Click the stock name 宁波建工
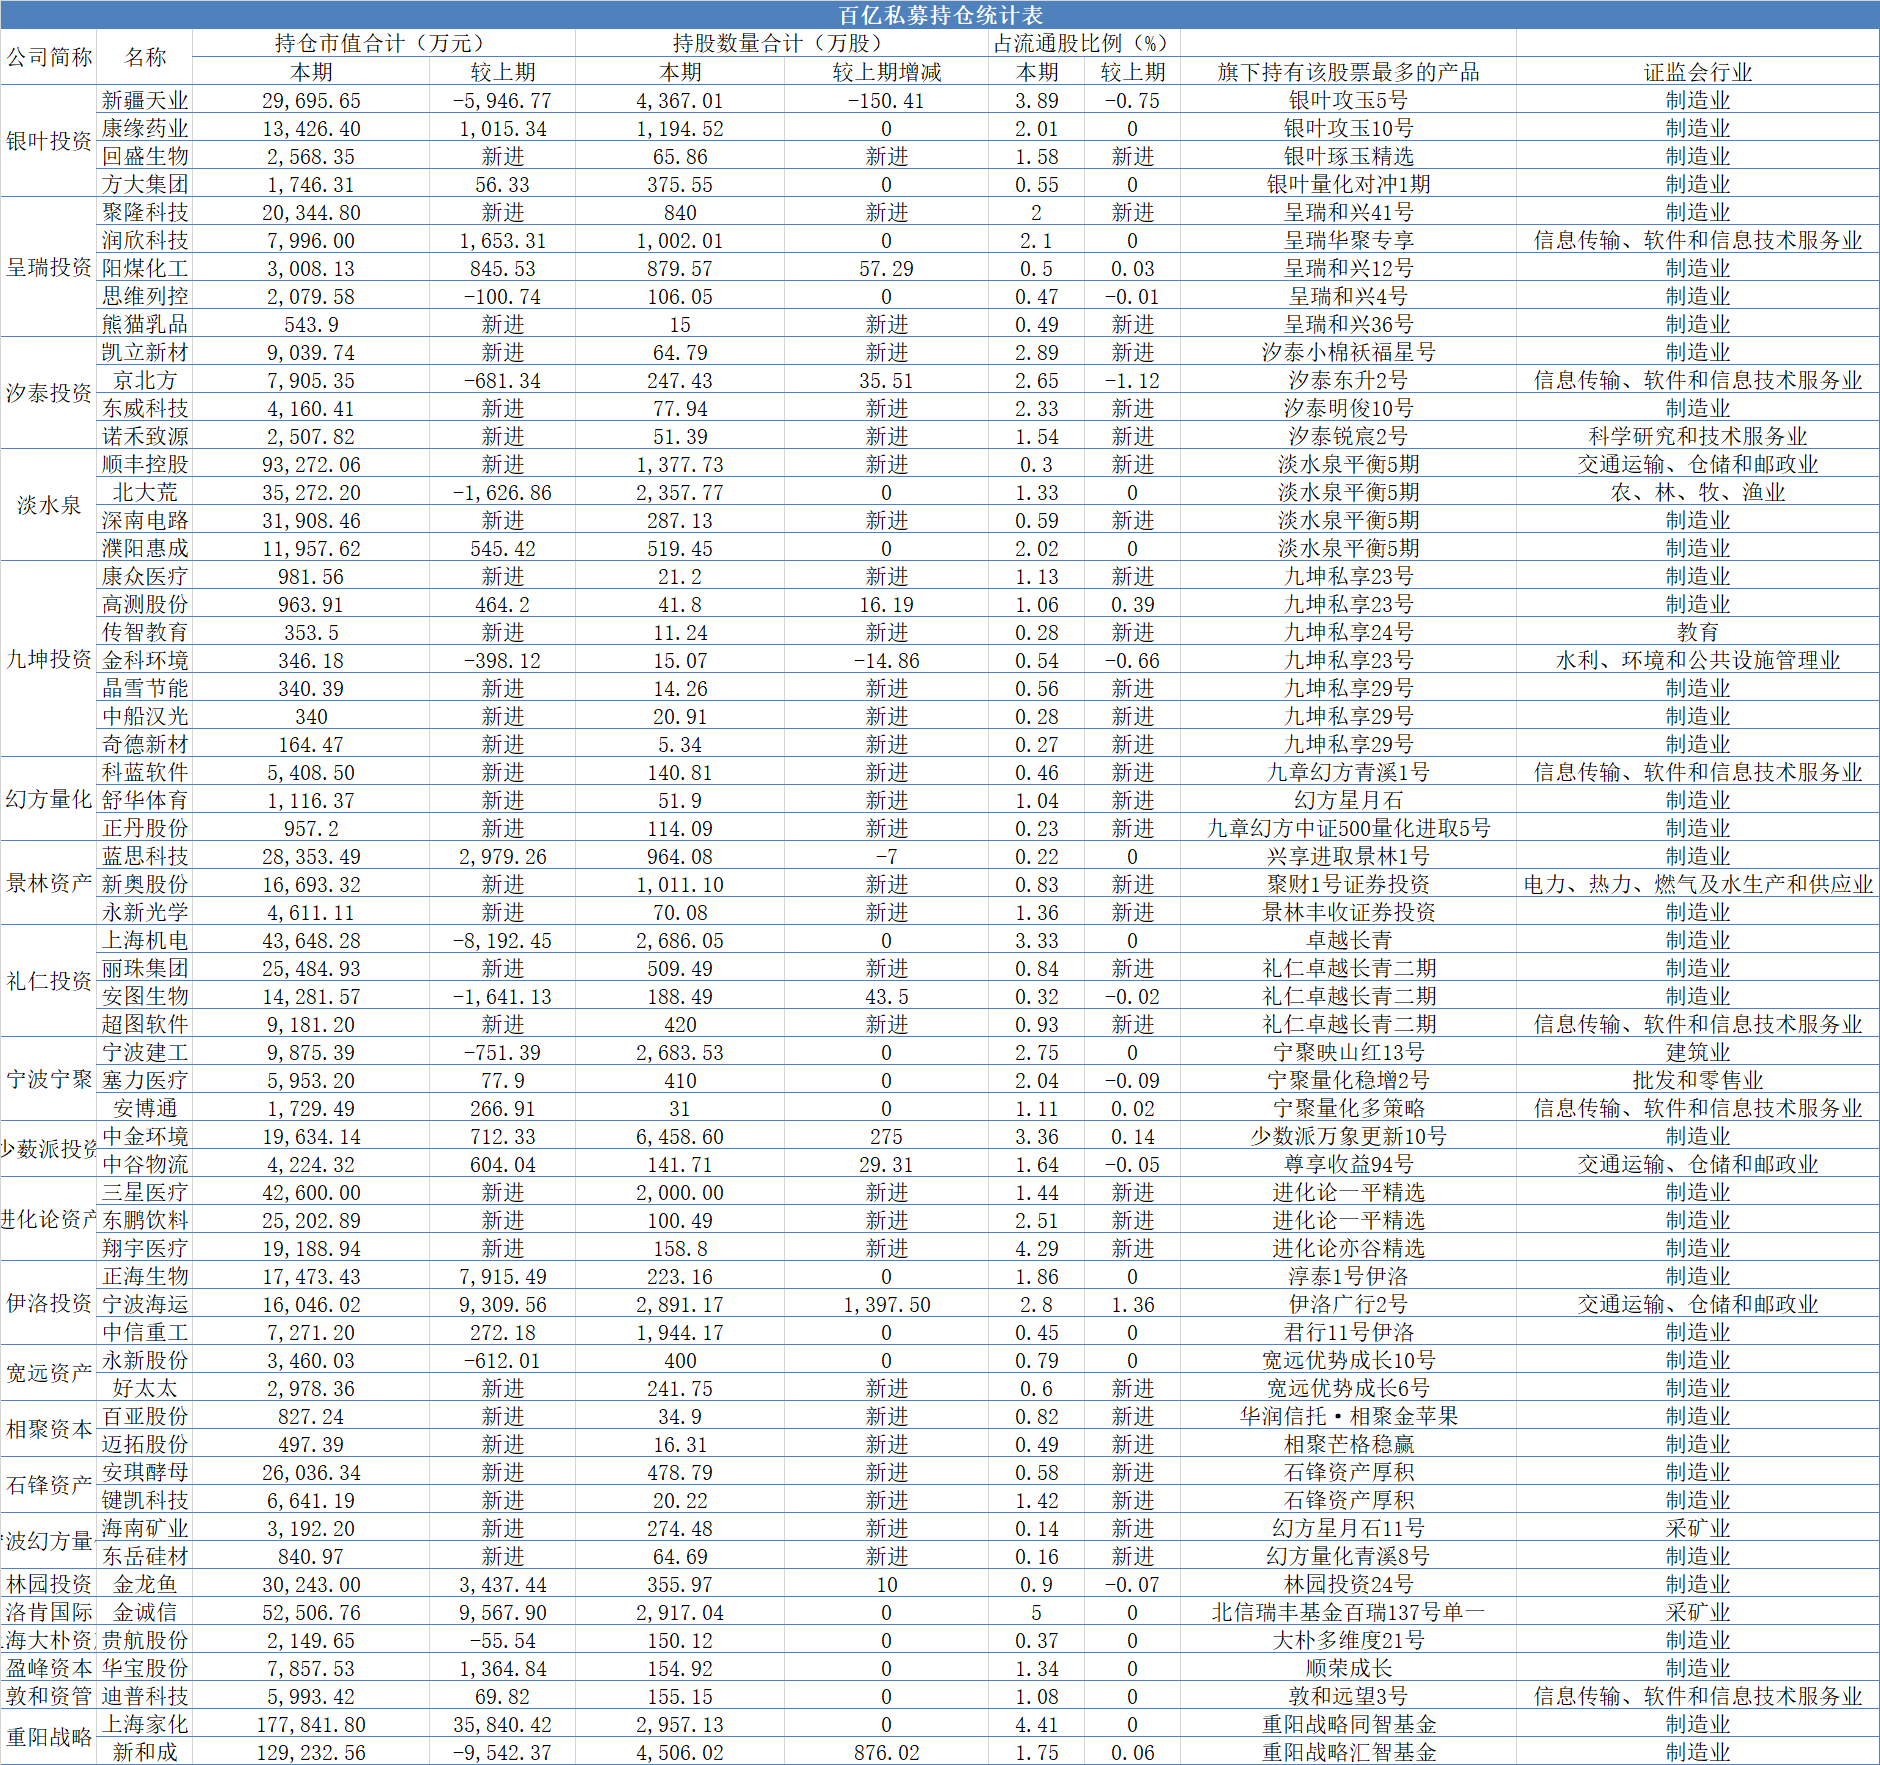The image size is (1880, 1765). 145,1052
